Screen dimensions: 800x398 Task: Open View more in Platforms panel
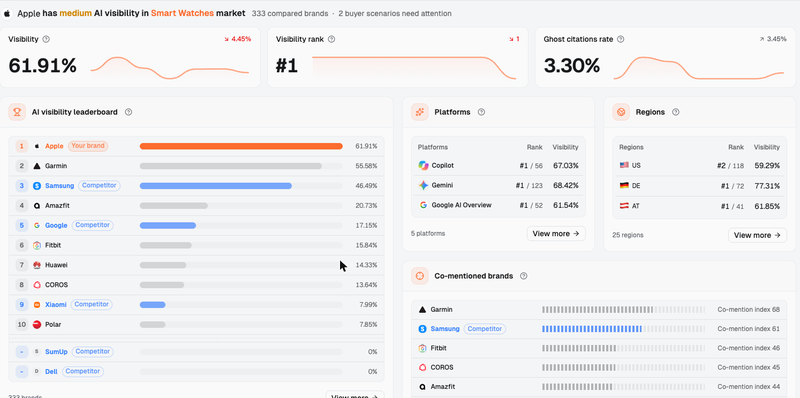556,234
